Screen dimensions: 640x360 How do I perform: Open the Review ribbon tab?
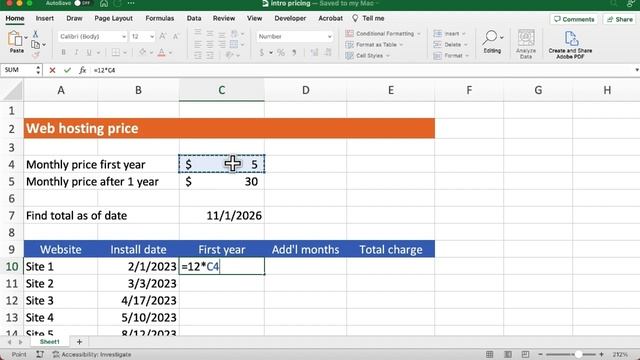point(224,18)
